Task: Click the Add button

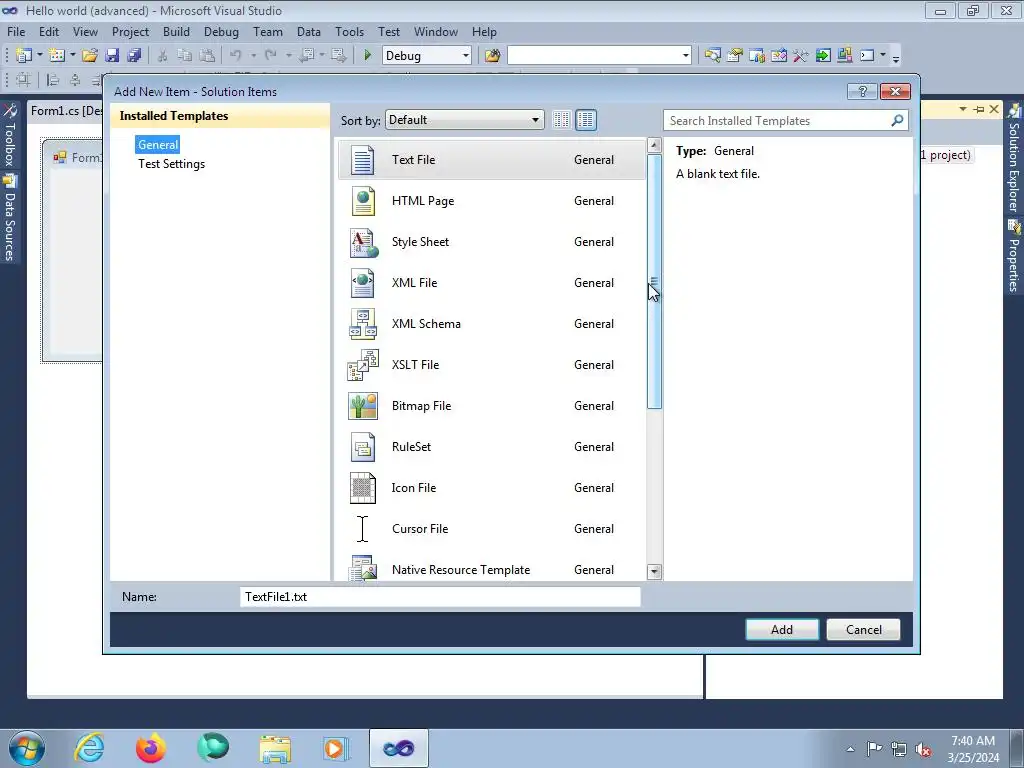Action: (x=782, y=630)
